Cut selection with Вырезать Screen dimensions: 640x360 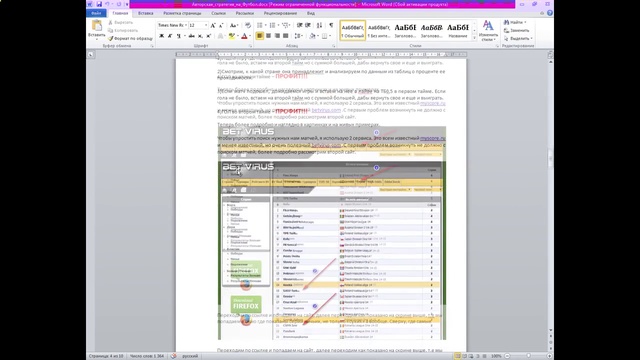pyautogui.click(x=120, y=22)
